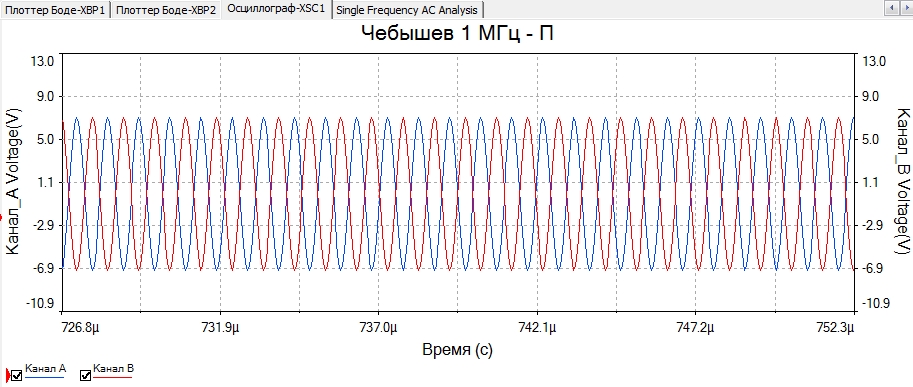
Task: Click red Канал B legend line
Action: tap(112, 378)
